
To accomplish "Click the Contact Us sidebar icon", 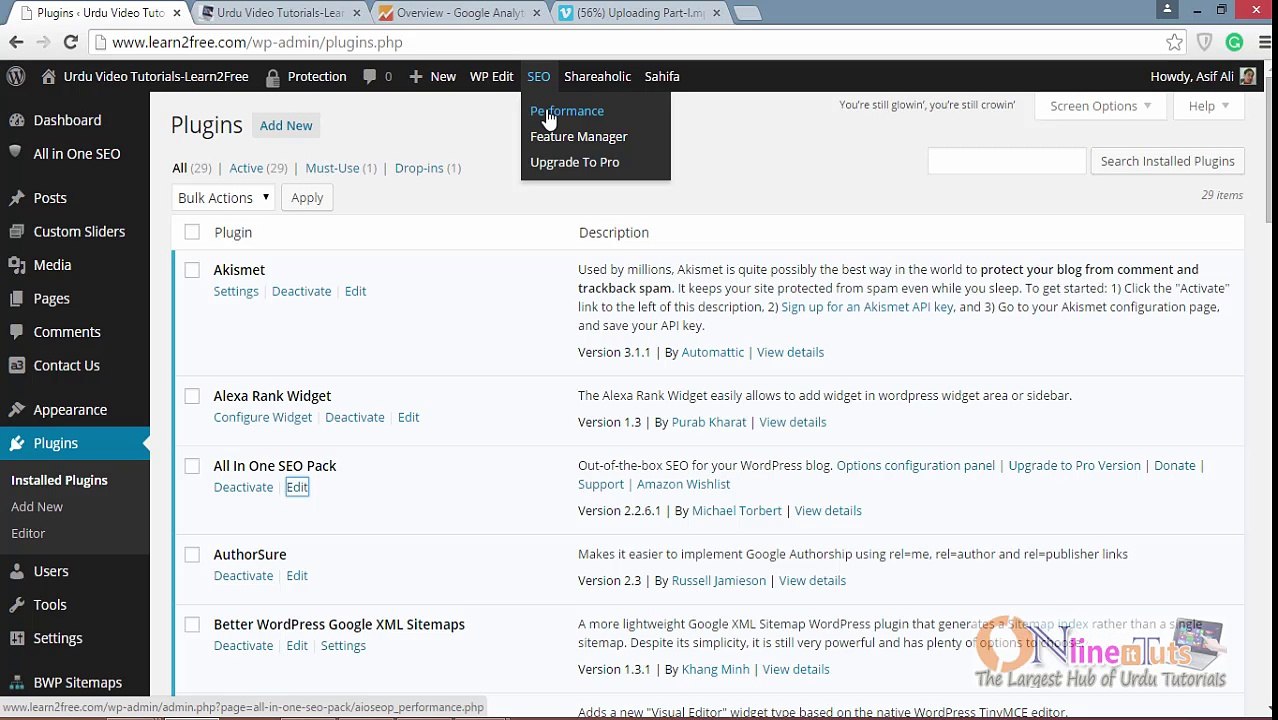I will (x=16, y=365).
